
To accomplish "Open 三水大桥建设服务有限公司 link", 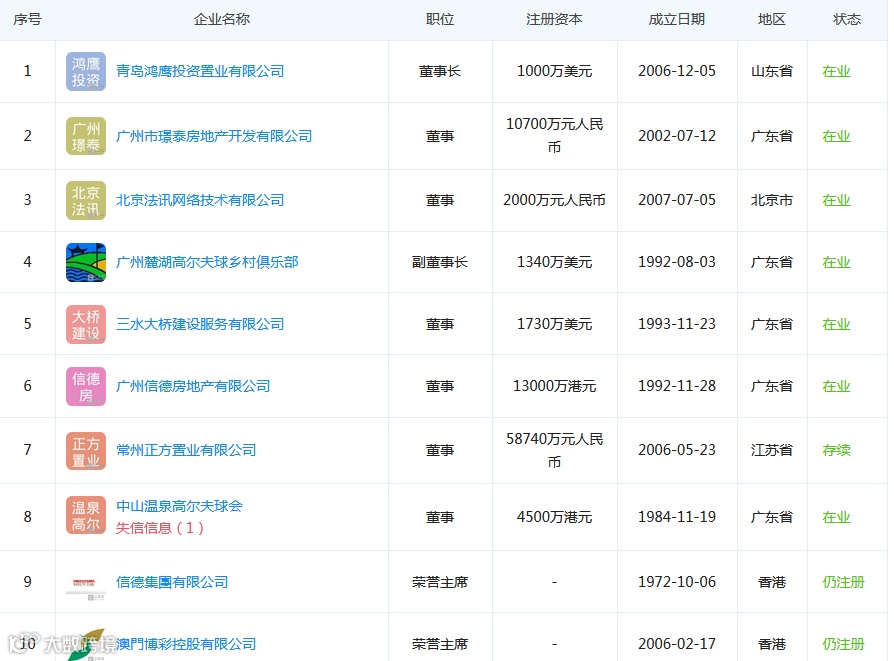I will (x=200, y=324).
